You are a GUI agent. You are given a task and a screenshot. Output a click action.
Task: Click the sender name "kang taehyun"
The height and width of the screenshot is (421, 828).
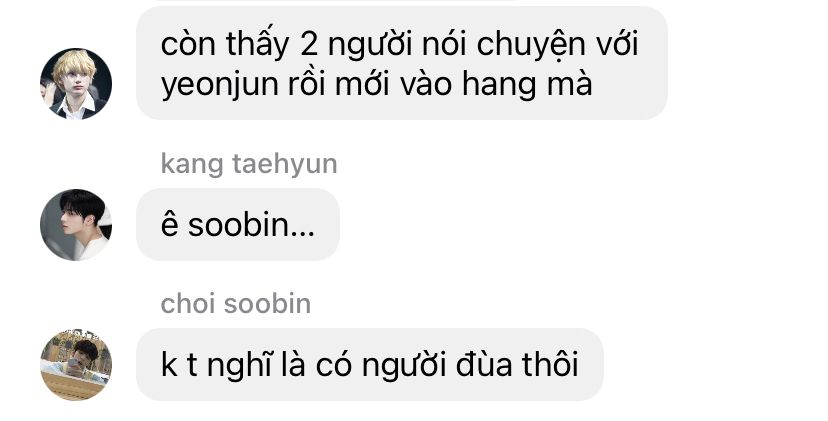coord(249,164)
